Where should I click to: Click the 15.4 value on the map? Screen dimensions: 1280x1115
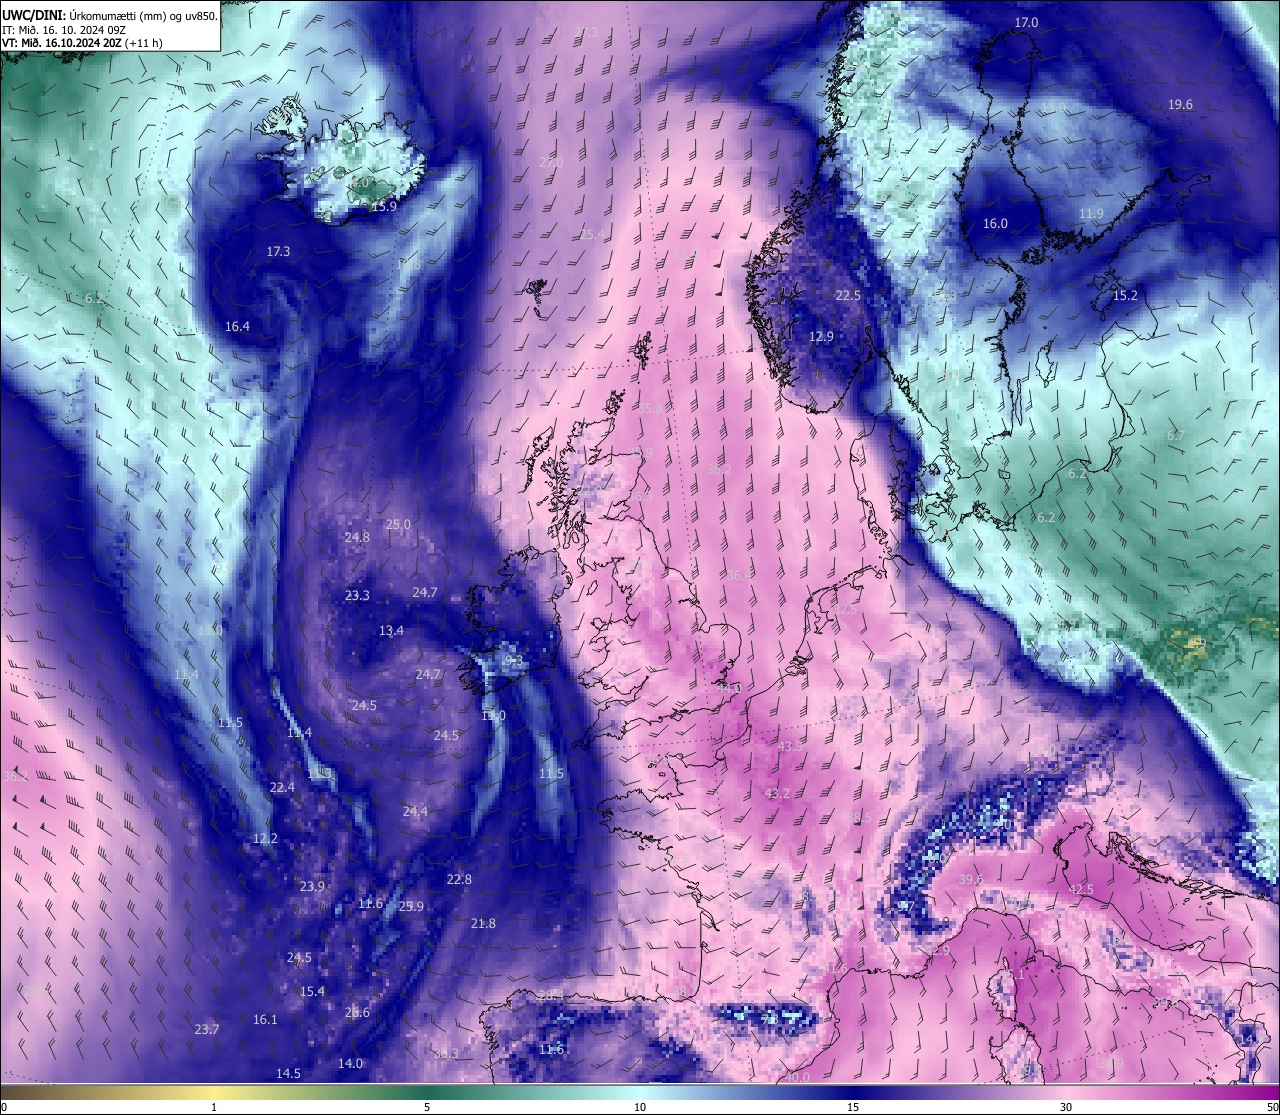313,992
